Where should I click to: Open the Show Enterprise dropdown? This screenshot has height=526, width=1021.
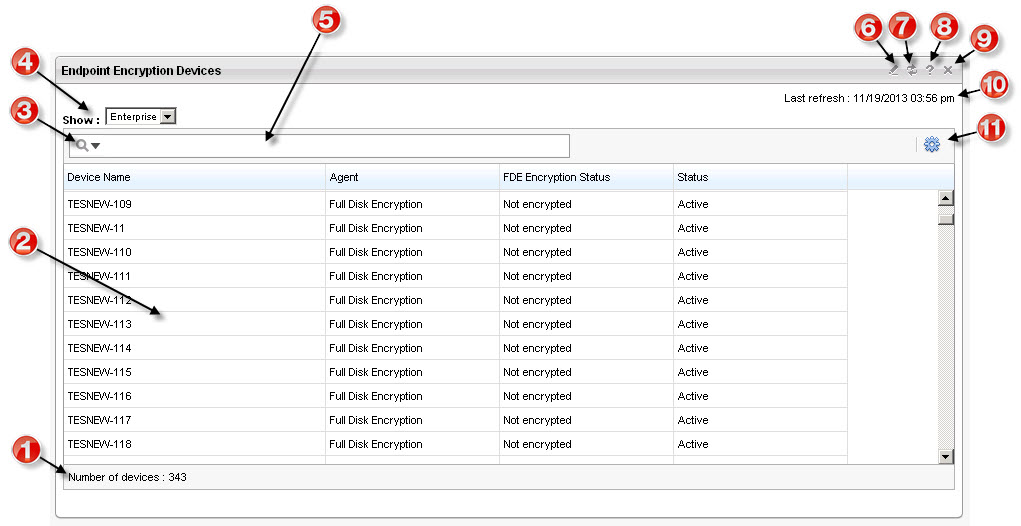click(140, 117)
